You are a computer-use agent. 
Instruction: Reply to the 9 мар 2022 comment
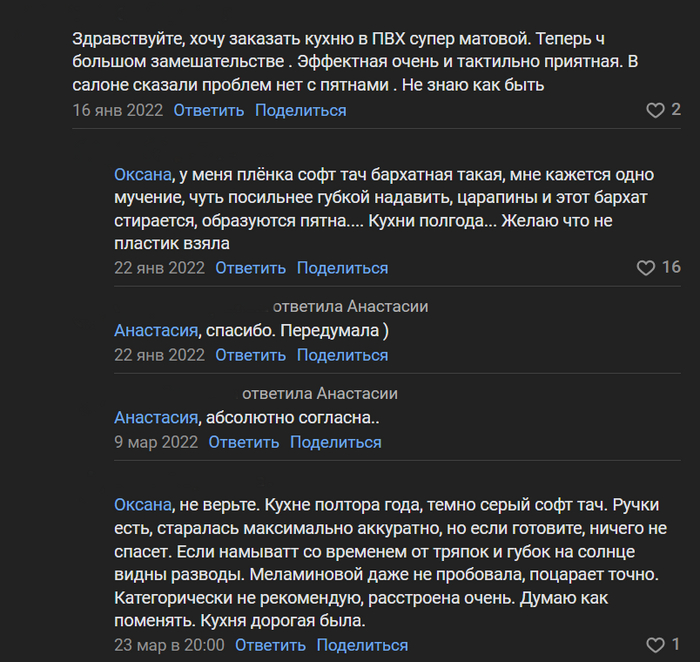coord(243,442)
